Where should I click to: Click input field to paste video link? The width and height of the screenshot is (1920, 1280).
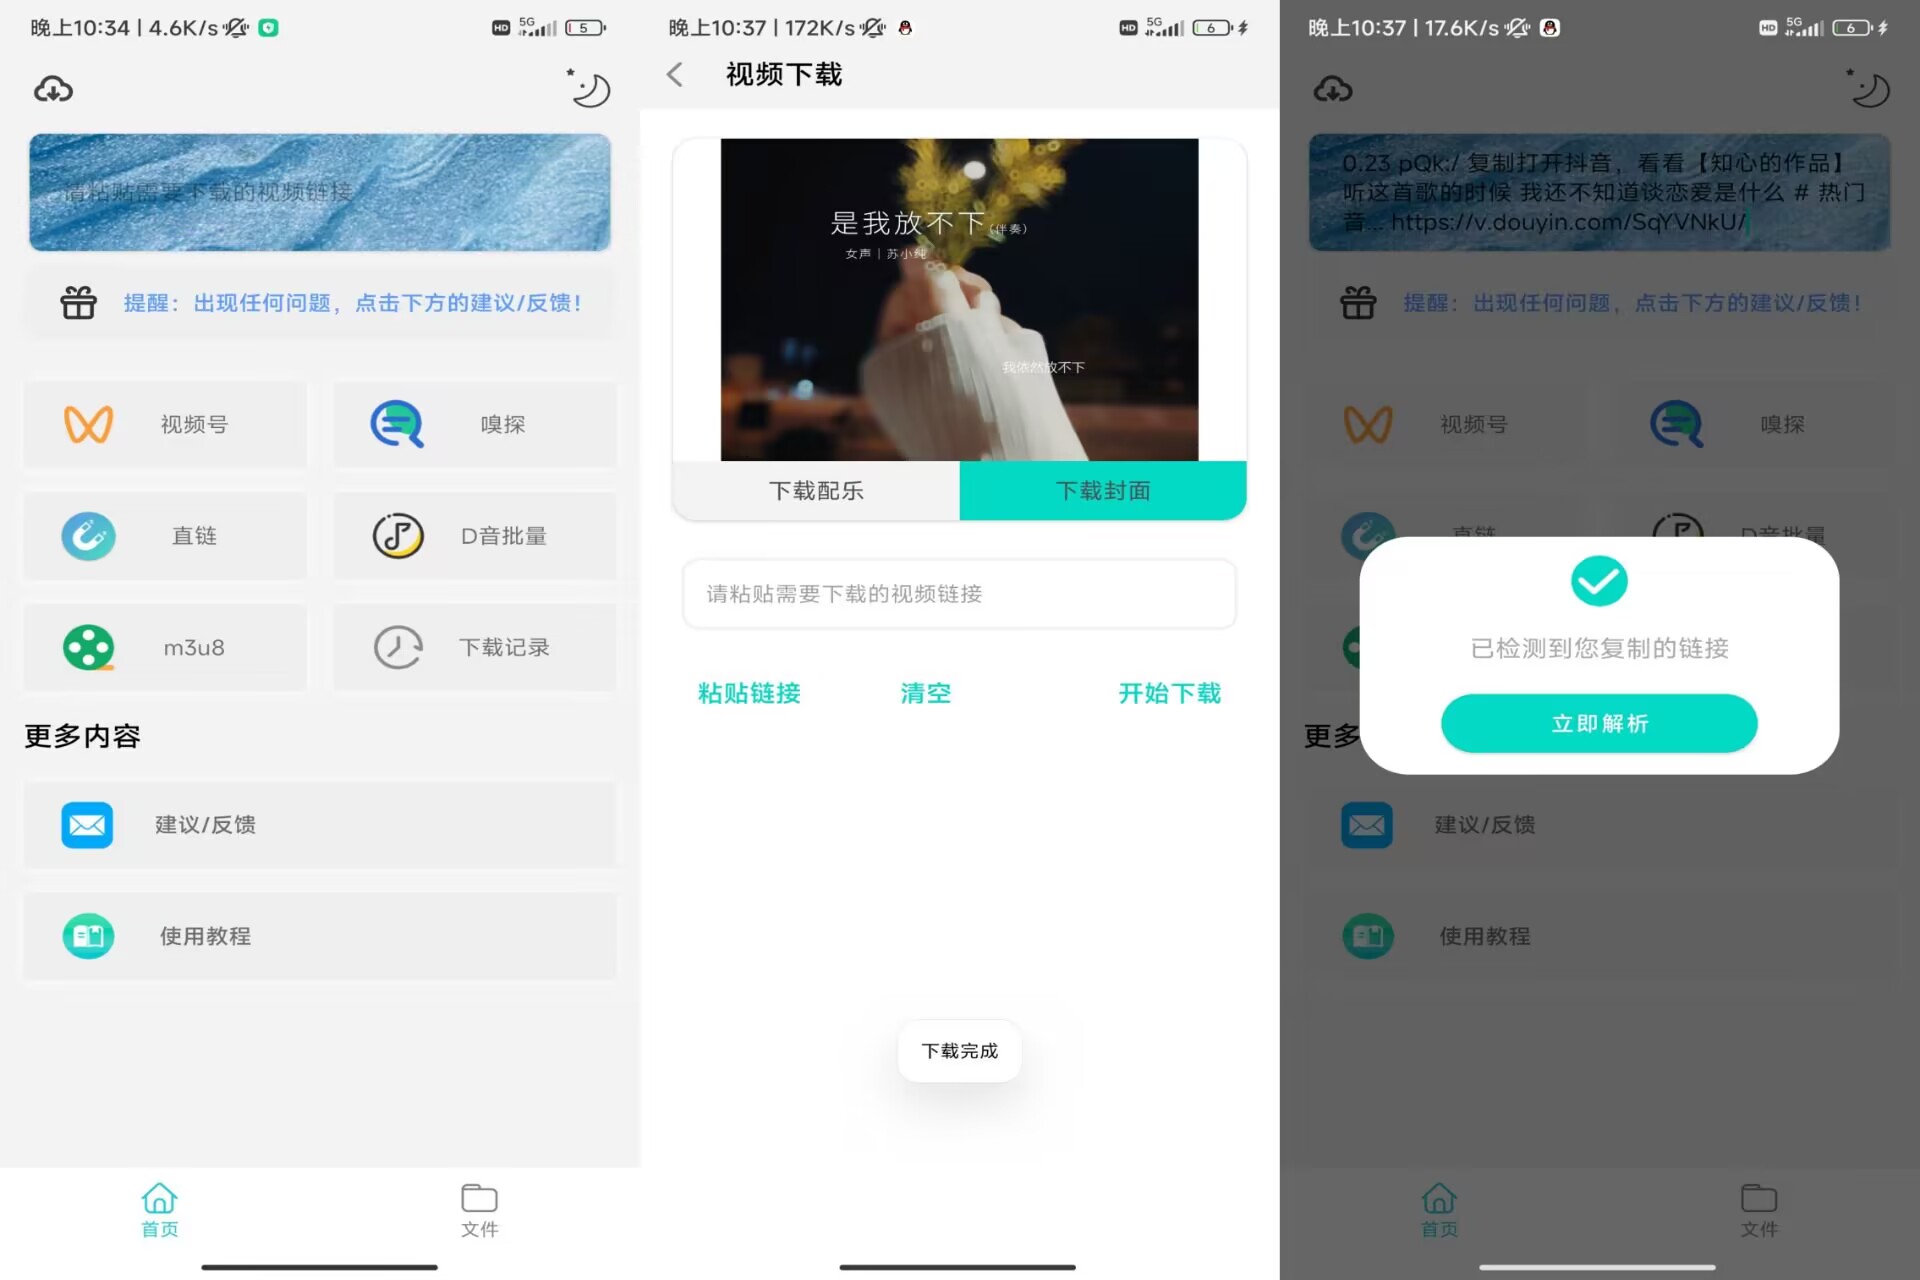coord(960,594)
